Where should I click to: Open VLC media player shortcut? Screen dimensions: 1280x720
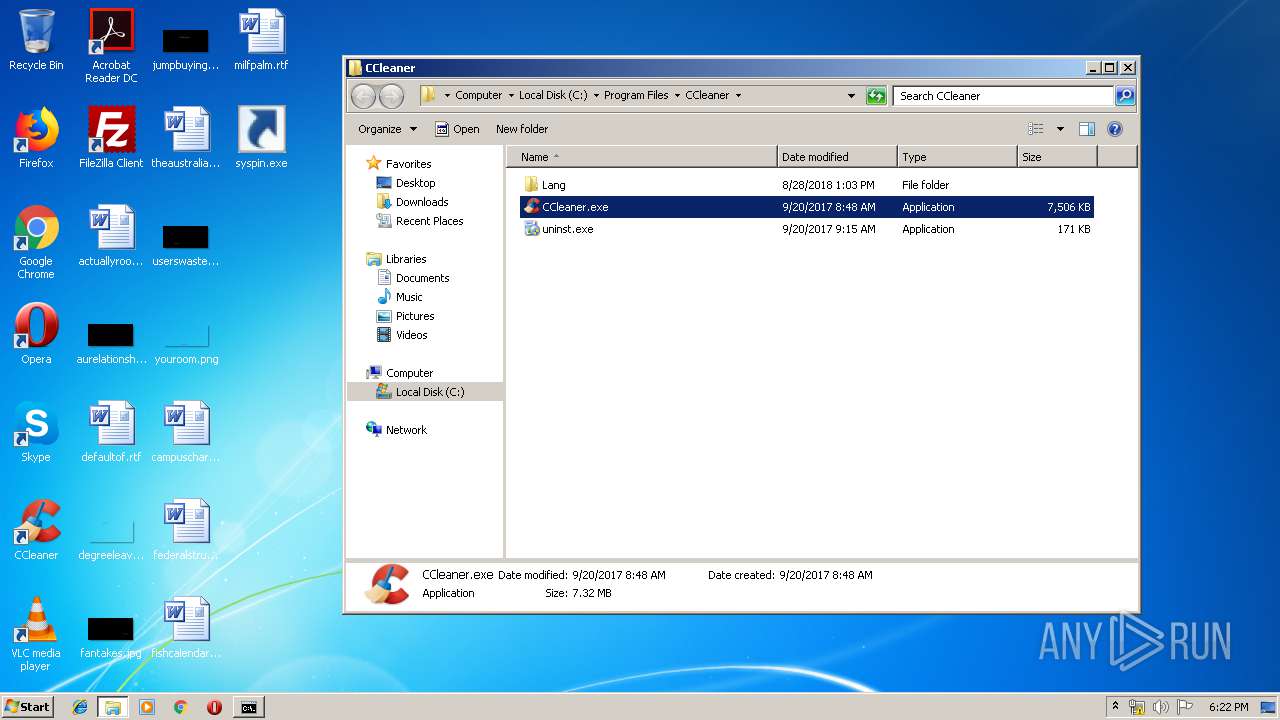click(36, 633)
